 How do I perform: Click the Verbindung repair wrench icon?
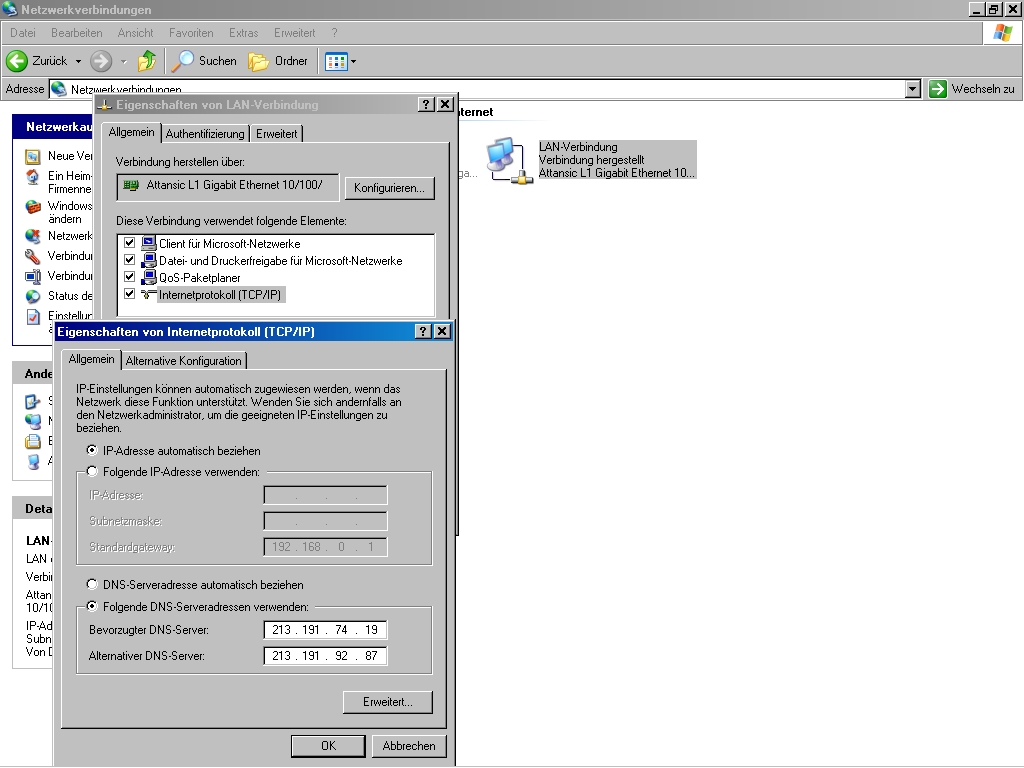pyautogui.click(x=33, y=256)
